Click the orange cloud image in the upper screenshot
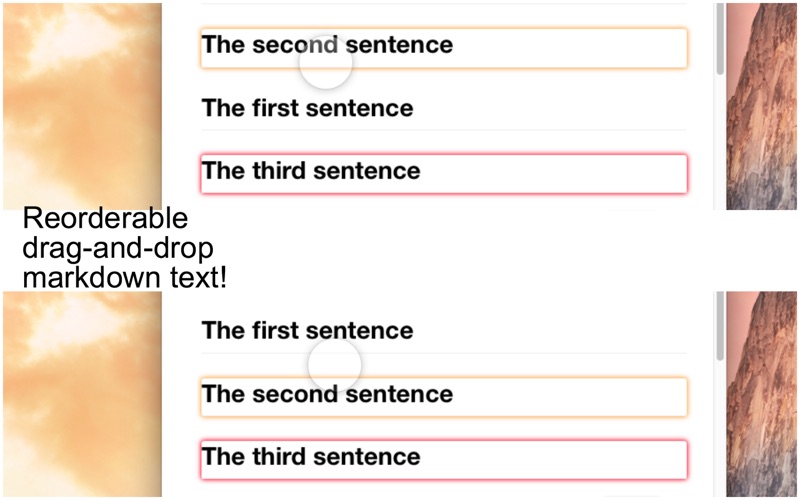This screenshot has width=800, height=500. click(x=83, y=106)
